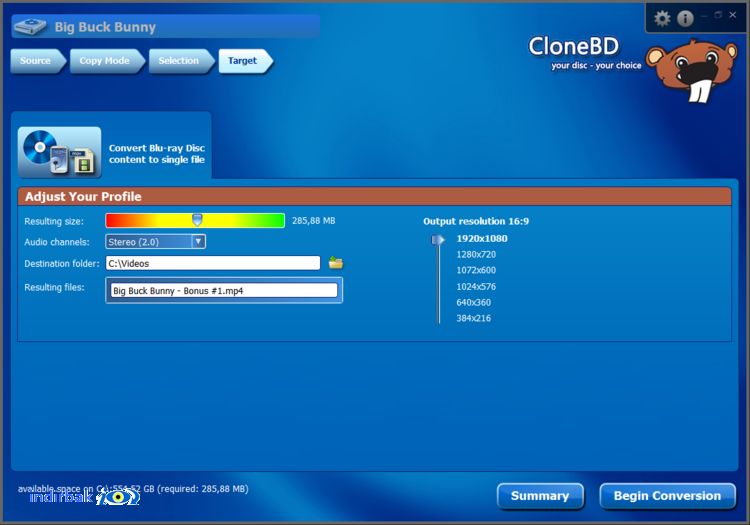Click the Output resolution 16:9 label
The height and width of the screenshot is (525, 750).
coord(476,221)
